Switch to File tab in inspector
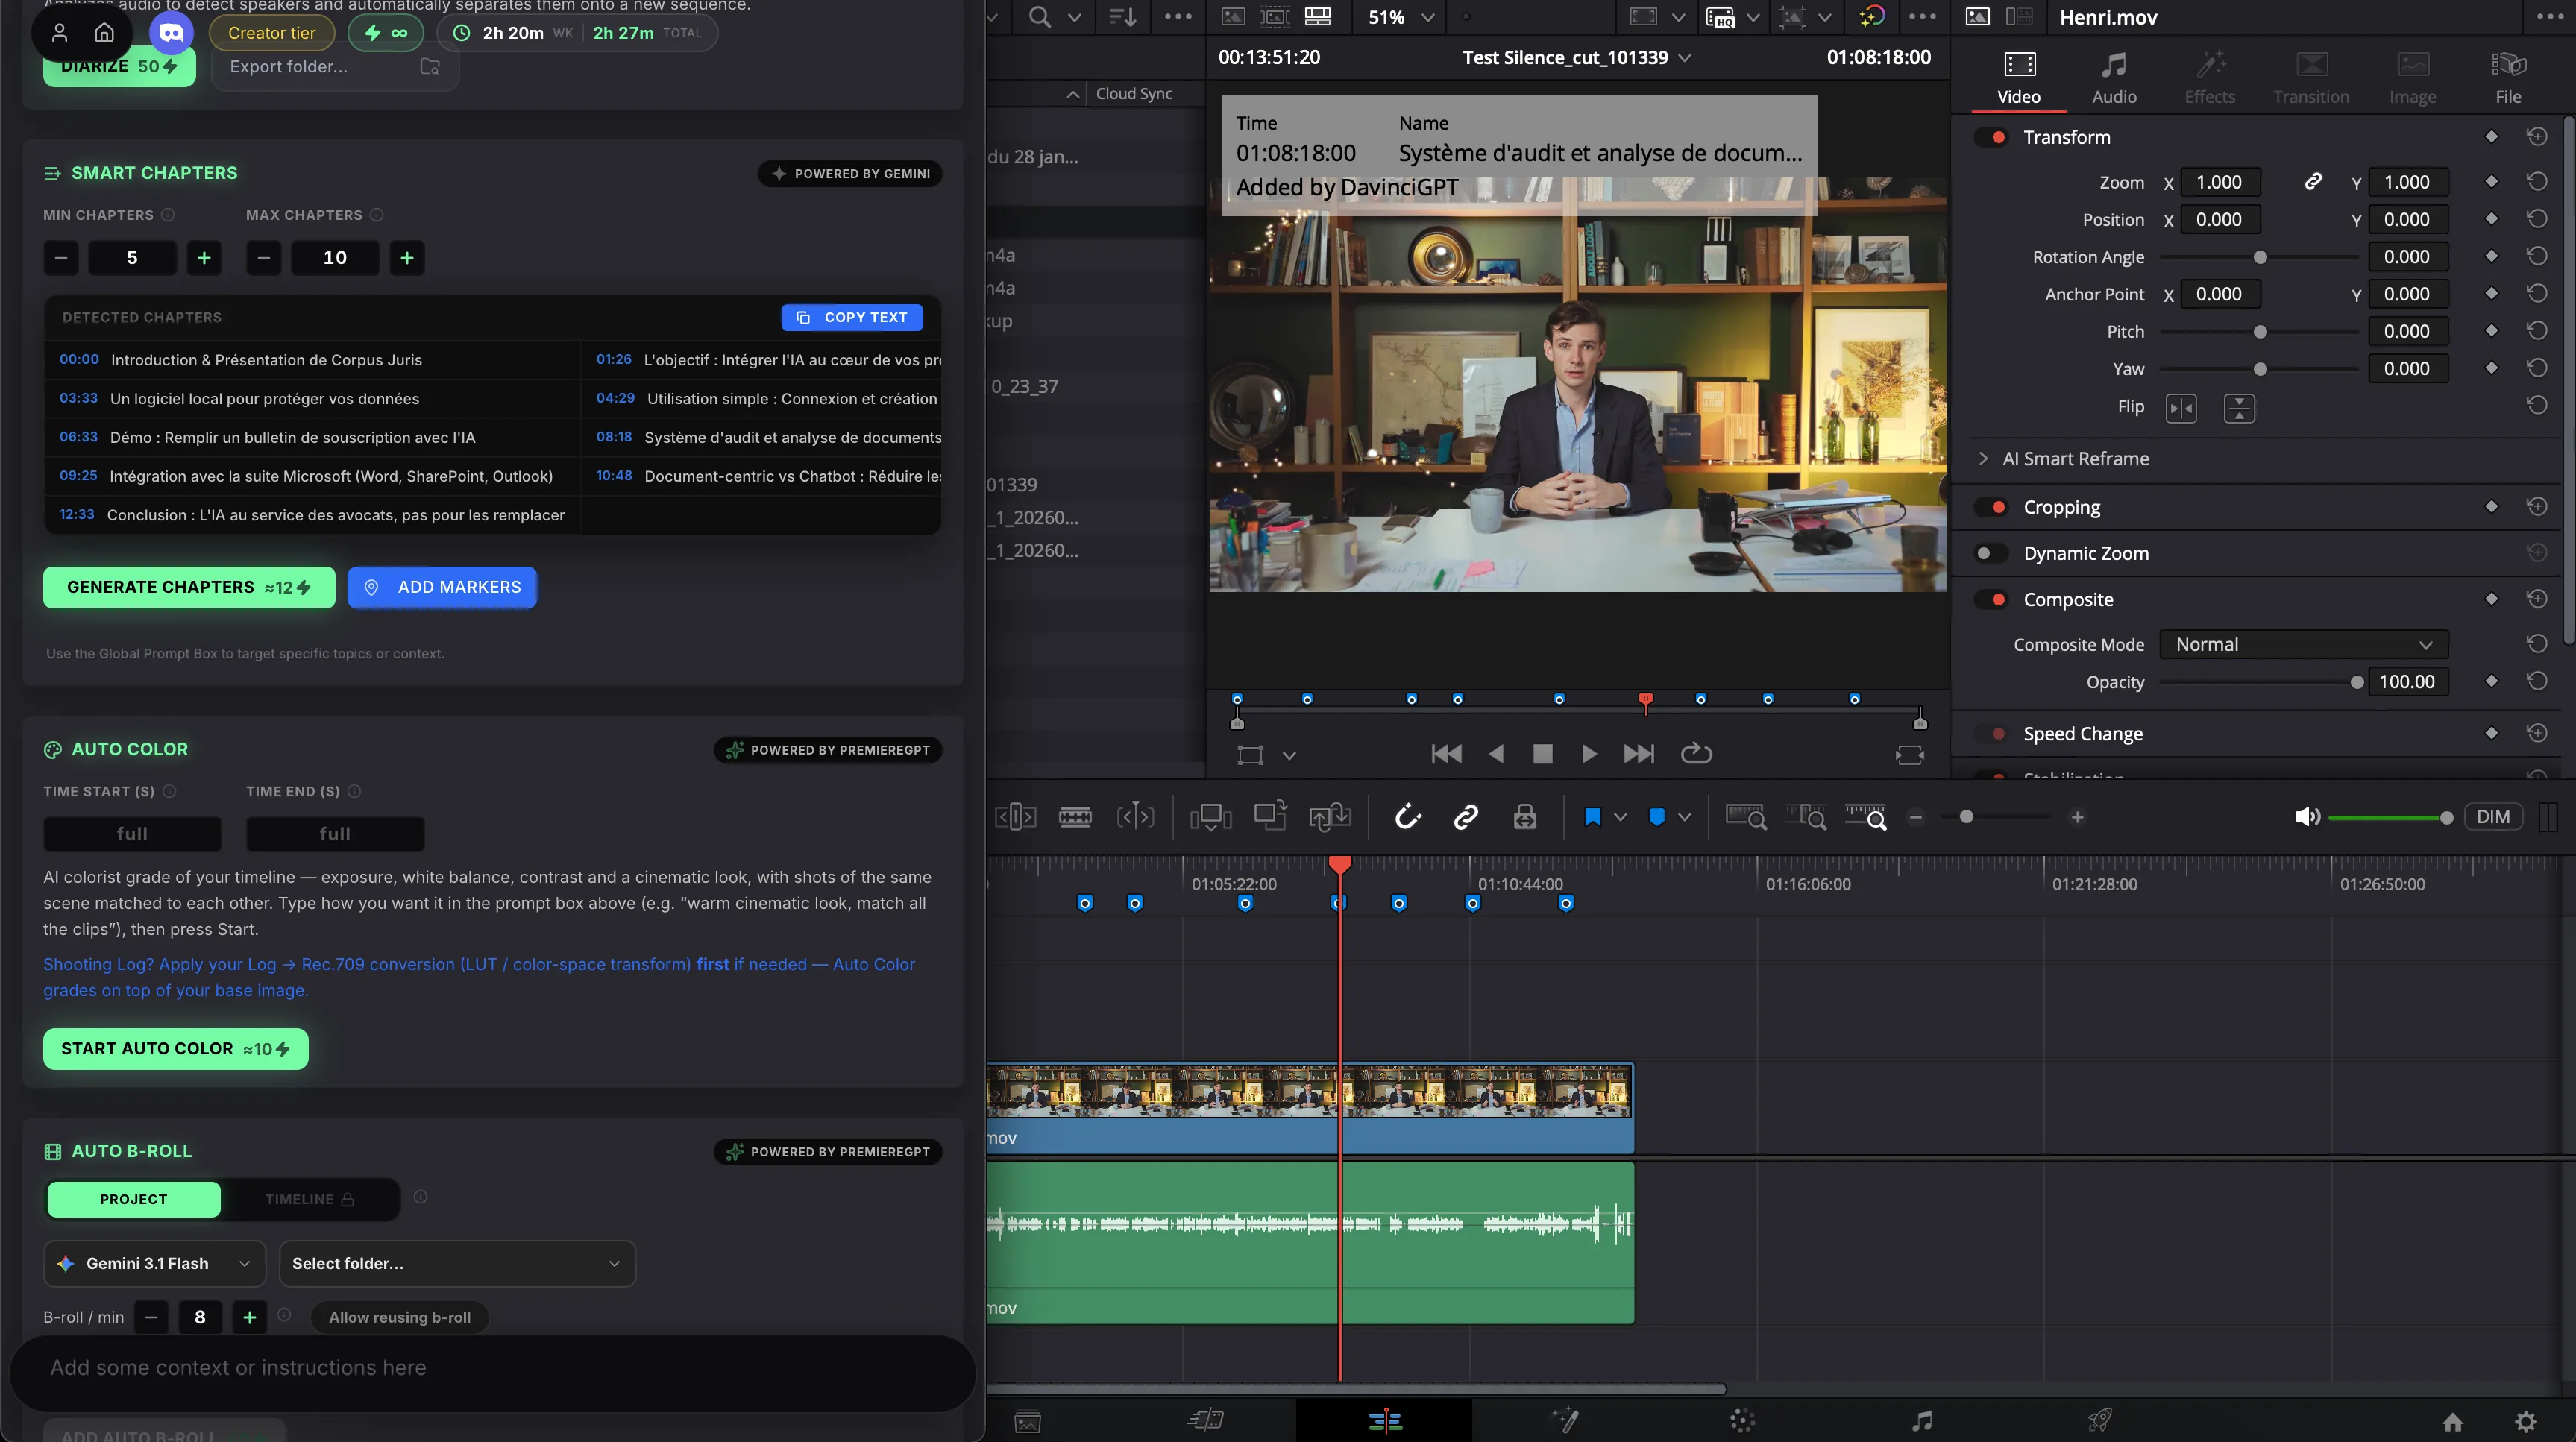2576x1442 pixels. click(2508, 77)
